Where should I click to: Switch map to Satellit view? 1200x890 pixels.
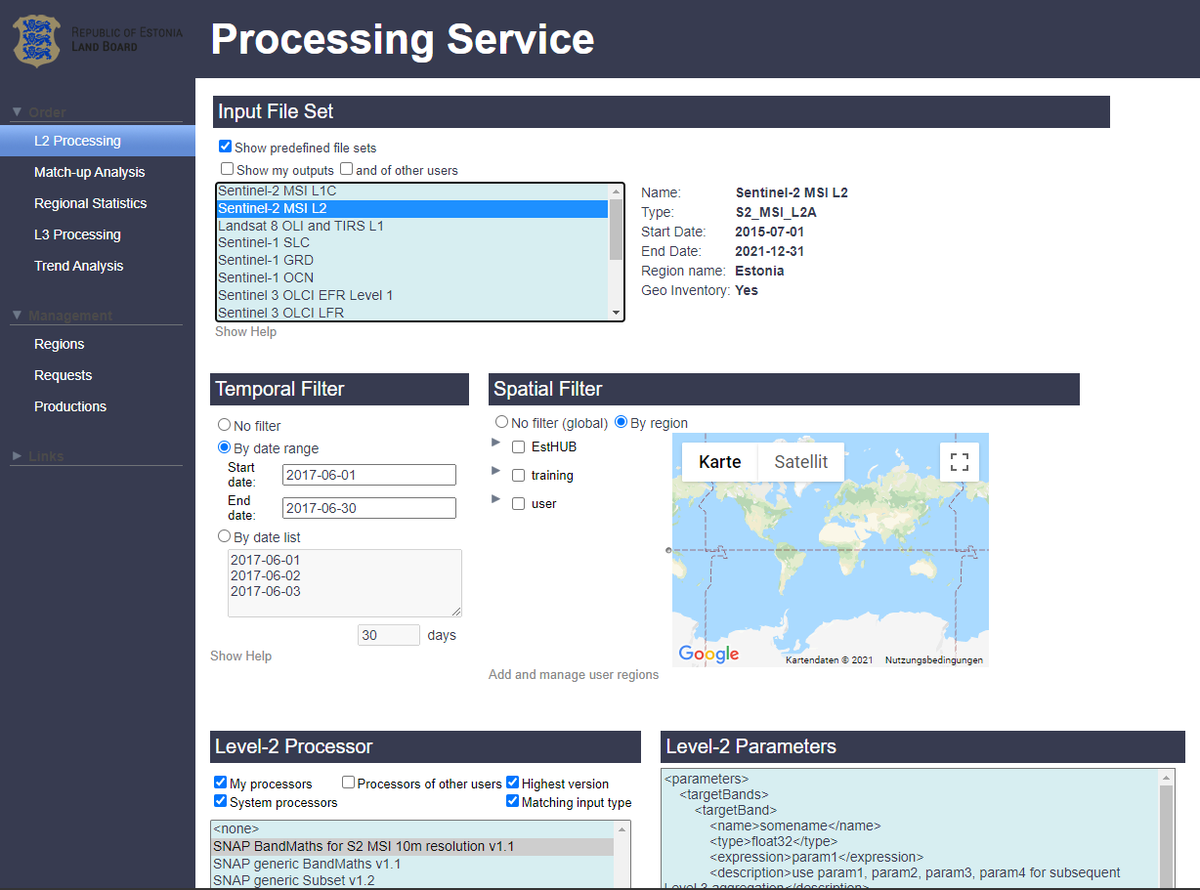[801, 462]
